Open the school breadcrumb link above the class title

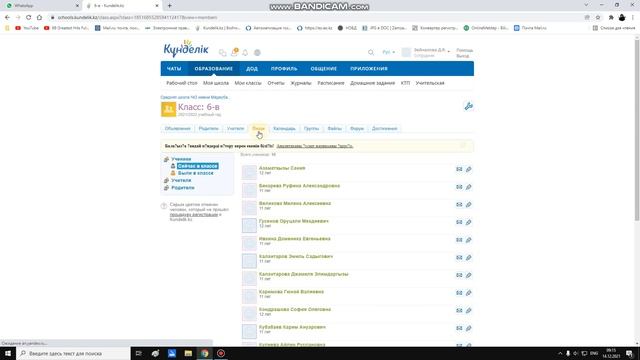[195, 97]
